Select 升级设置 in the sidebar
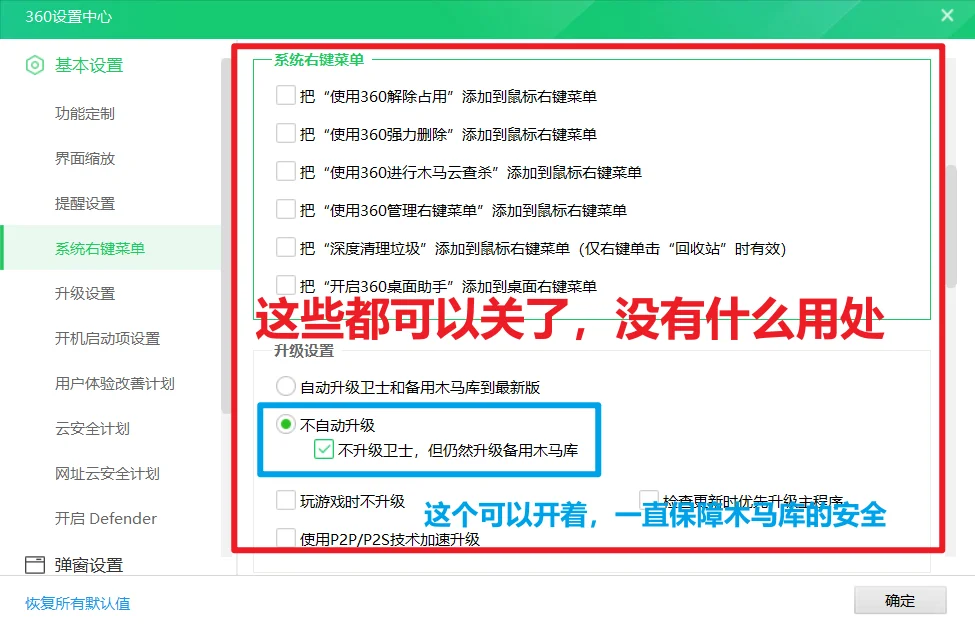This screenshot has width=975, height=625. pyautogui.click(x=85, y=294)
